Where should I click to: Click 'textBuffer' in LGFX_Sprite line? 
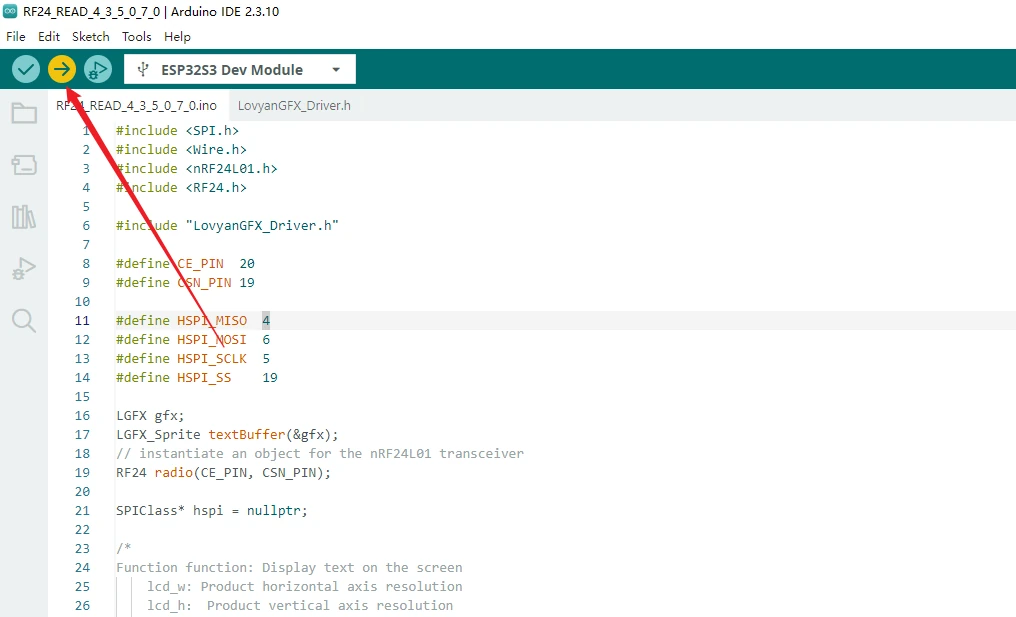(x=246, y=434)
